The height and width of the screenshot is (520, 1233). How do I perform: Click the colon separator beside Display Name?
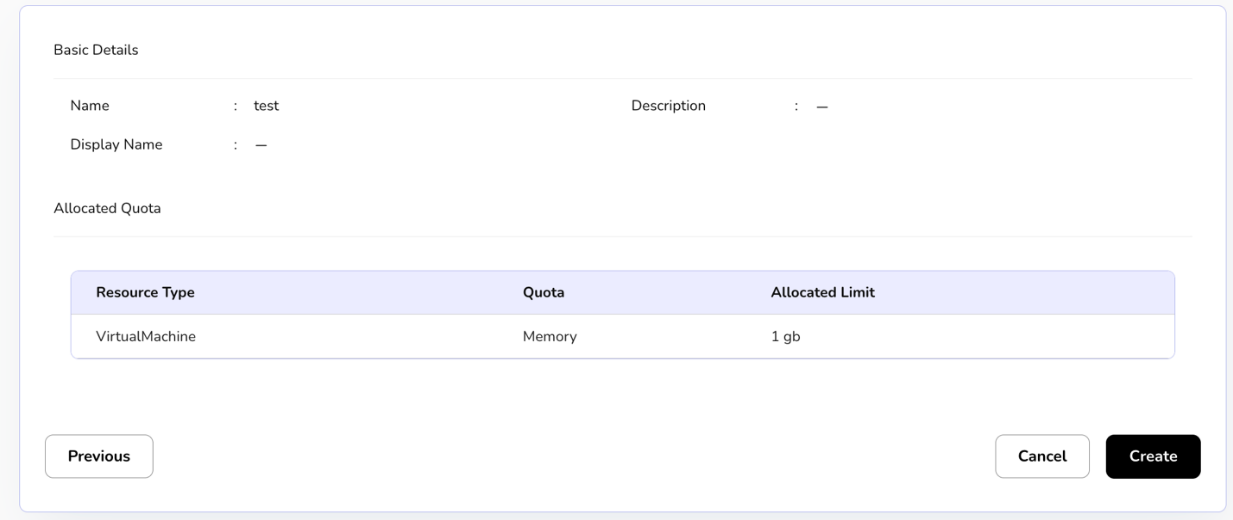coord(235,145)
